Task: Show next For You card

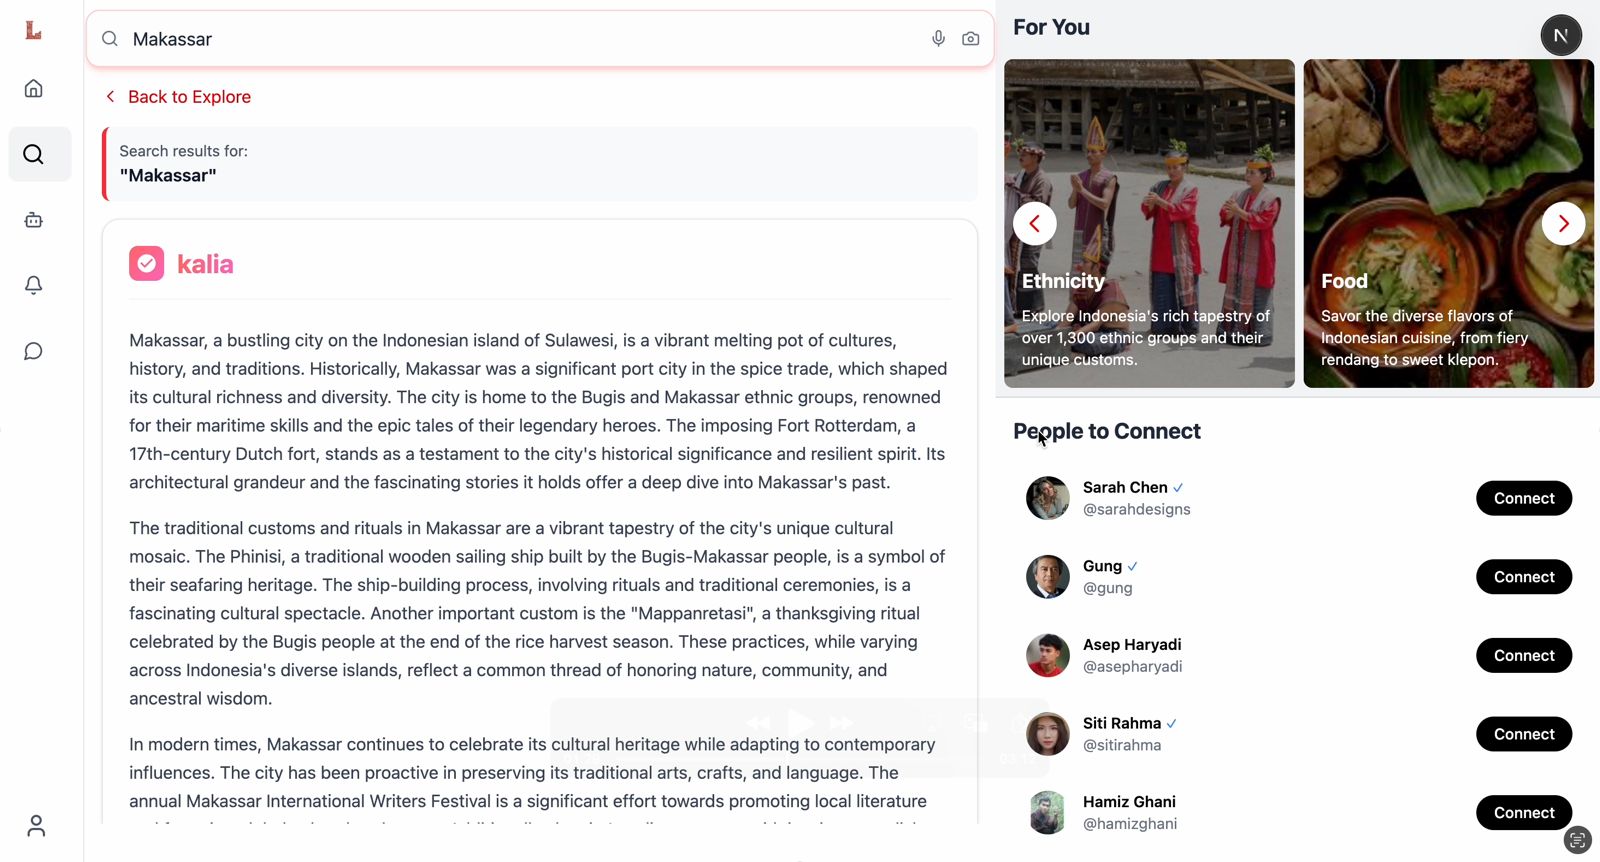Action: point(1563,224)
